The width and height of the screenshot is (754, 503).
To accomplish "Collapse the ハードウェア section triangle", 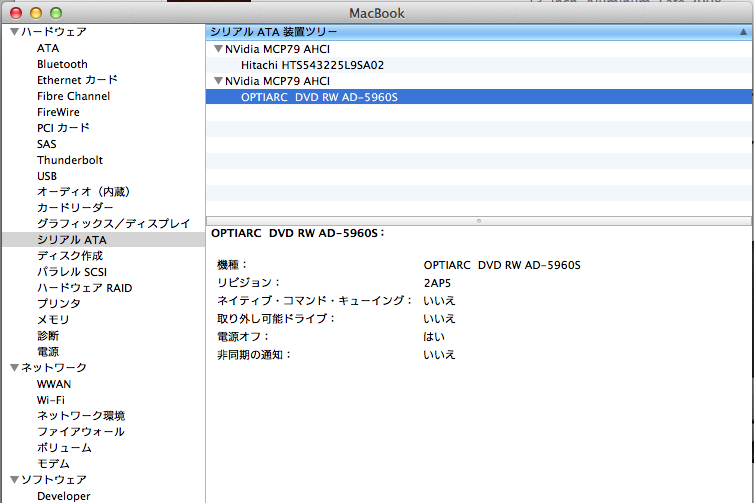I will point(14,32).
